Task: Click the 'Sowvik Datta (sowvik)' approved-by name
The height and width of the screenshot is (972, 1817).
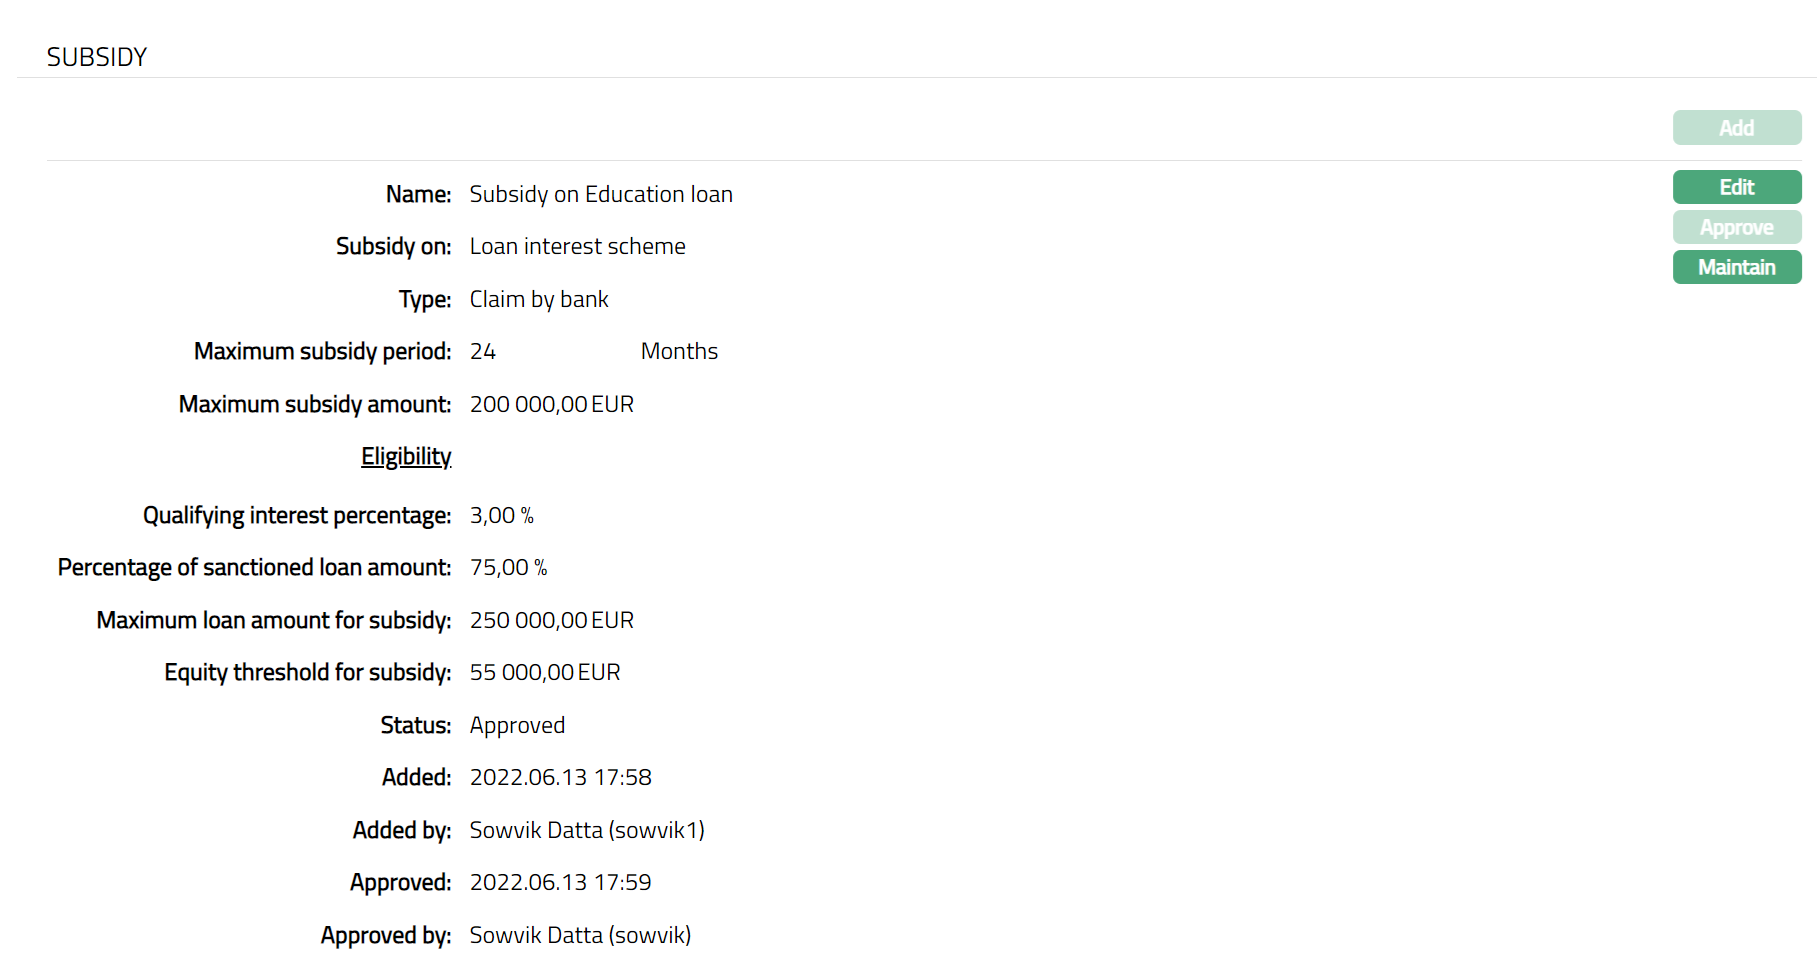Action: coord(580,935)
